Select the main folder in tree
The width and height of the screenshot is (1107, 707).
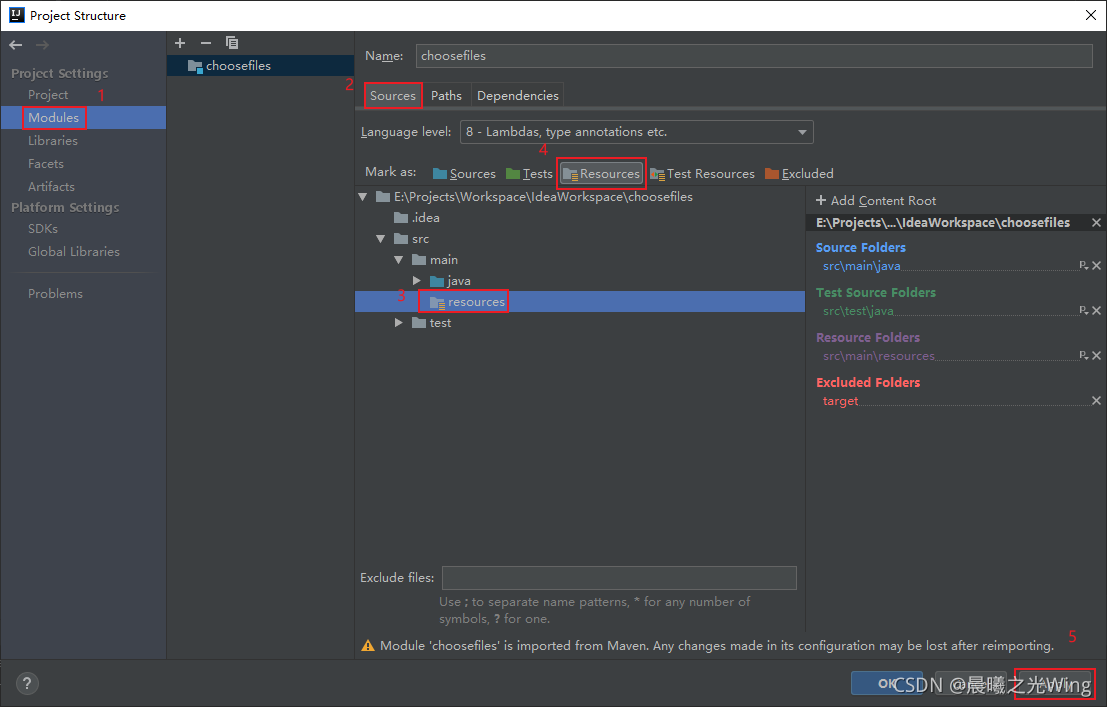point(435,260)
